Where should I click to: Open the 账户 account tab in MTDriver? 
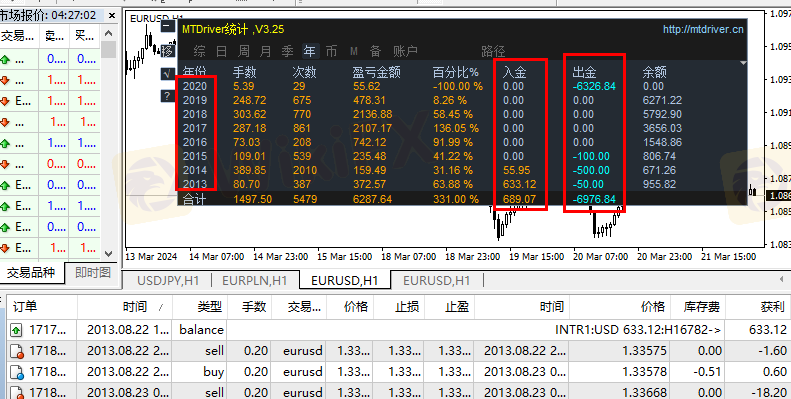(x=405, y=51)
